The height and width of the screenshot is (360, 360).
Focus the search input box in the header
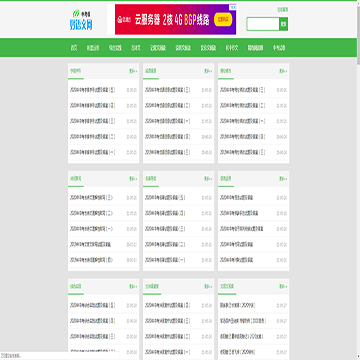tap(263, 24)
